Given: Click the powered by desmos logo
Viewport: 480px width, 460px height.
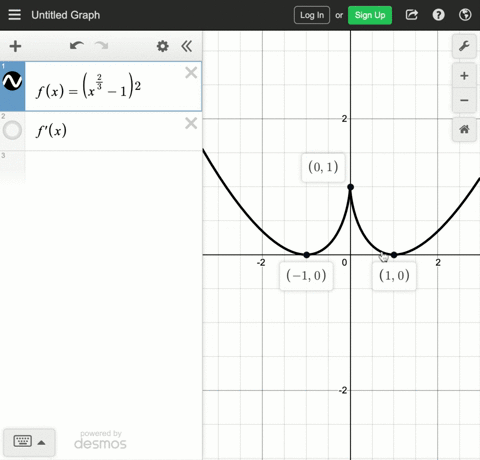Looking at the screenshot, I should click(100, 440).
